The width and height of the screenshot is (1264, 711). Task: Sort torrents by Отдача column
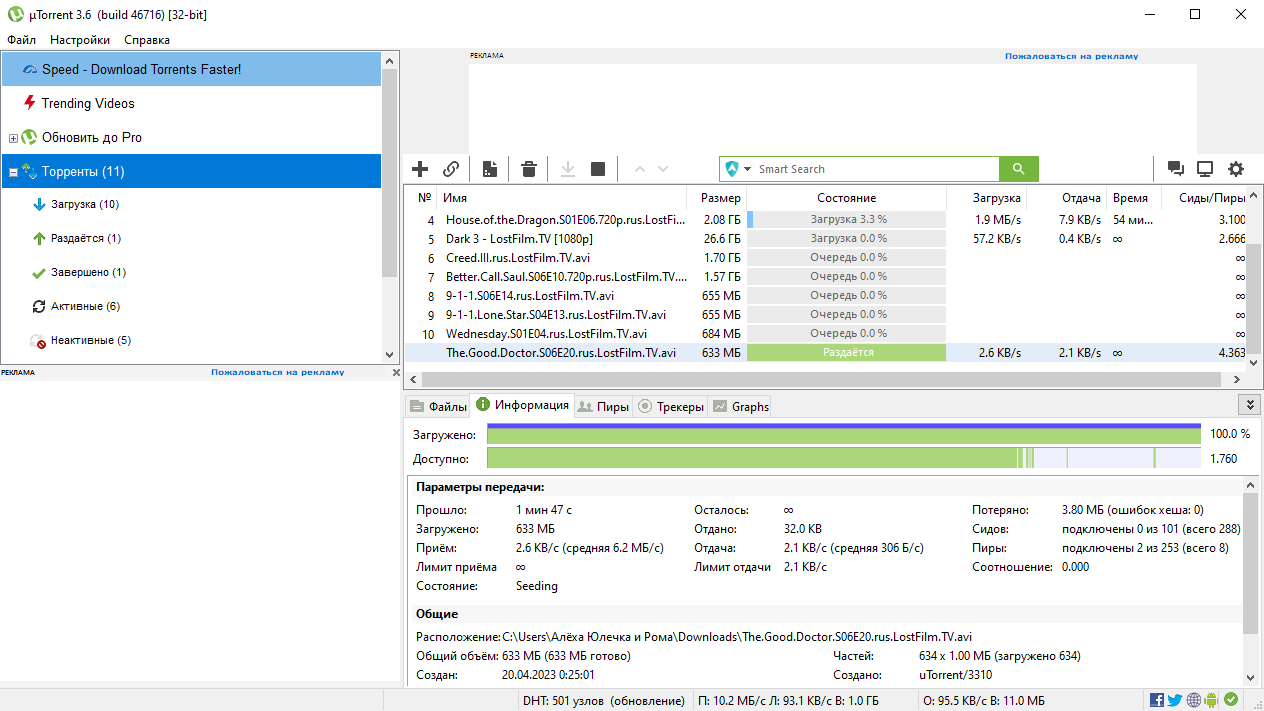pyautogui.click(x=1067, y=198)
